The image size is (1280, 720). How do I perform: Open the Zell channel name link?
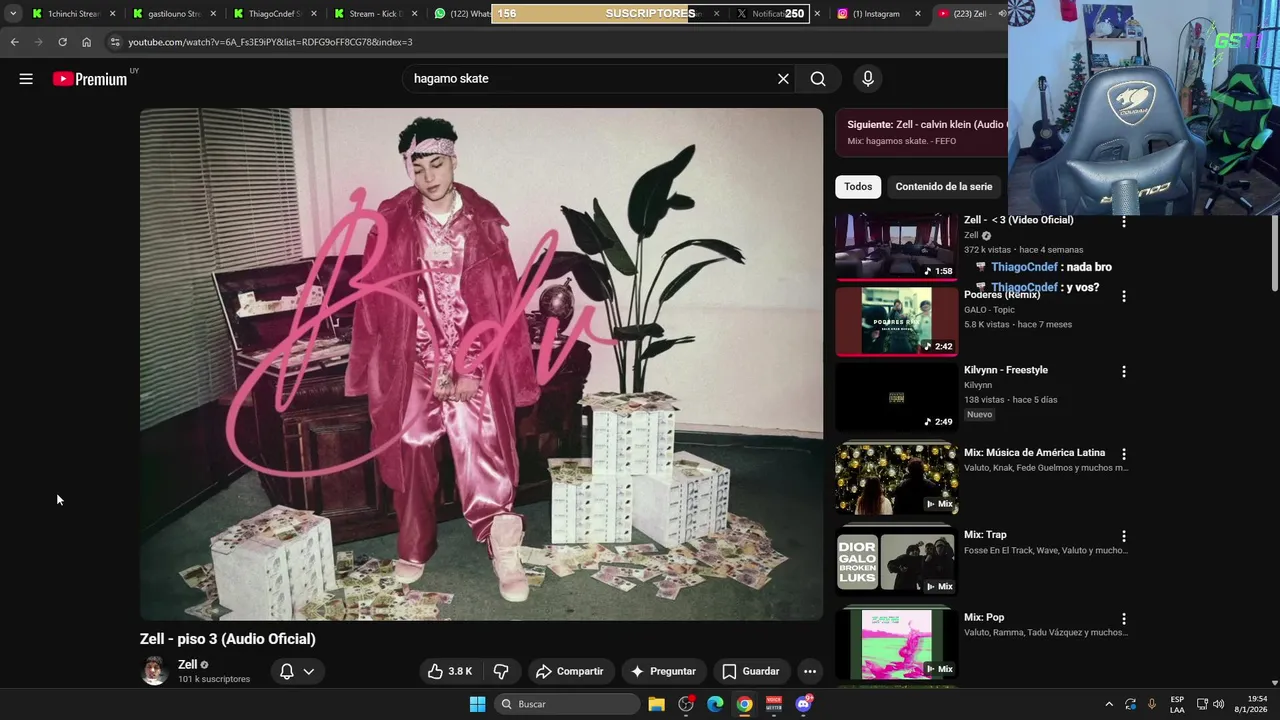tap(187, 664)
